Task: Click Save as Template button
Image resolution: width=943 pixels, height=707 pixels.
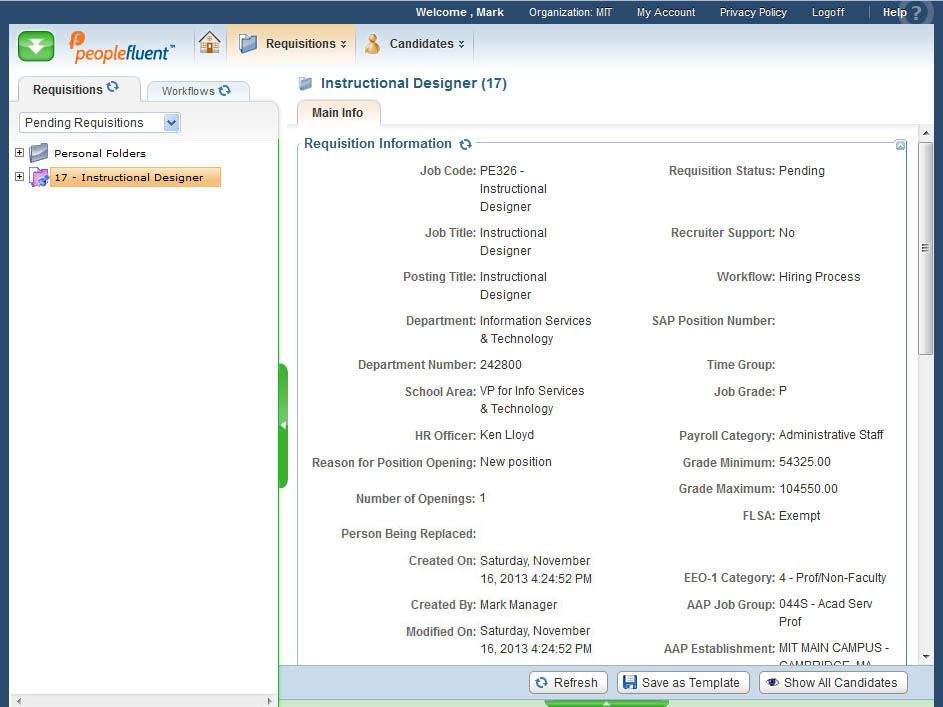Action: 681,683
